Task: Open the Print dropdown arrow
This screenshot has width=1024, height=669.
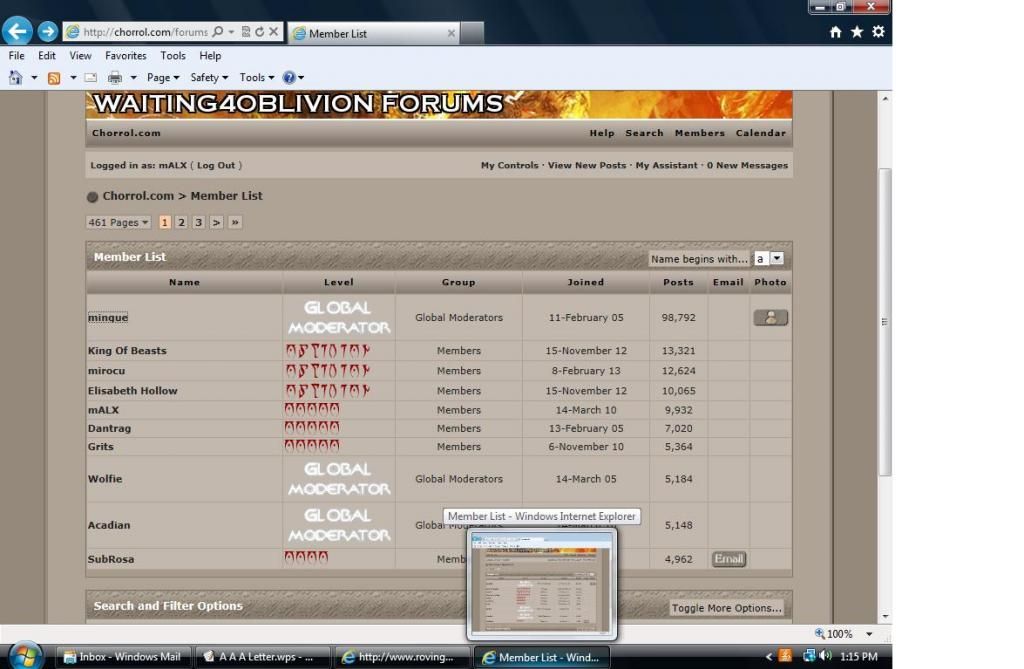Action: coord(133,78)
